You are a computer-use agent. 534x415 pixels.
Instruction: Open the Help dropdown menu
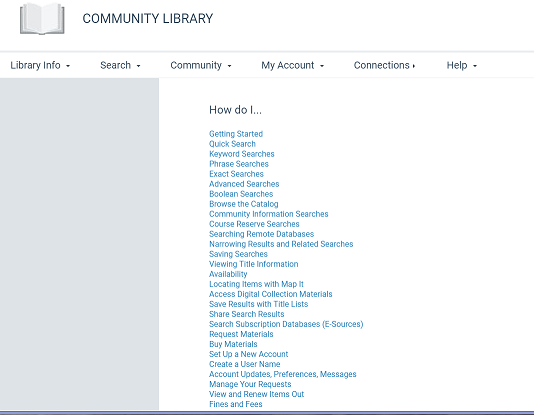coord(462,65)
